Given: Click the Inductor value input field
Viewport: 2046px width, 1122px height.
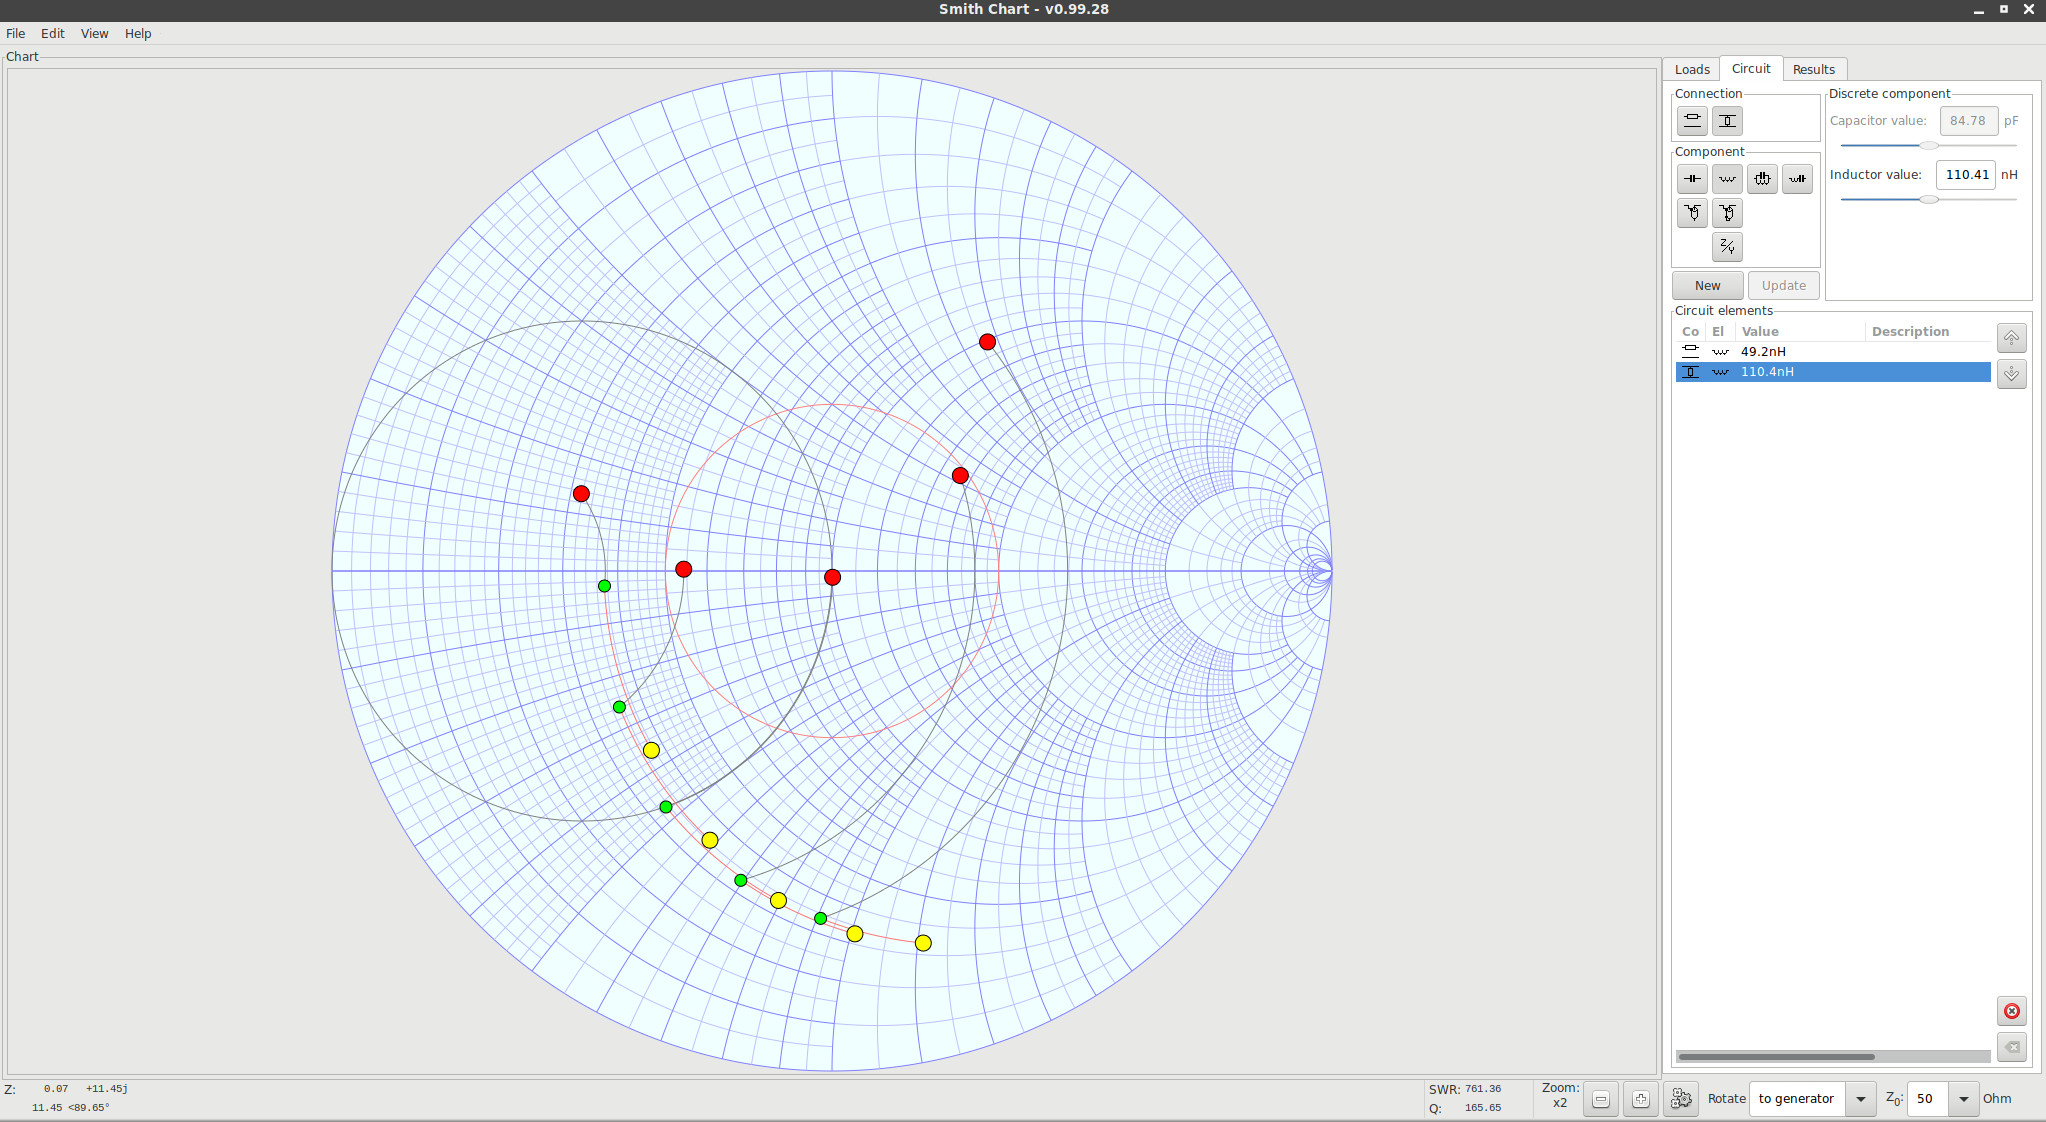Looking at the screenshot, I should pos(1966,175).
